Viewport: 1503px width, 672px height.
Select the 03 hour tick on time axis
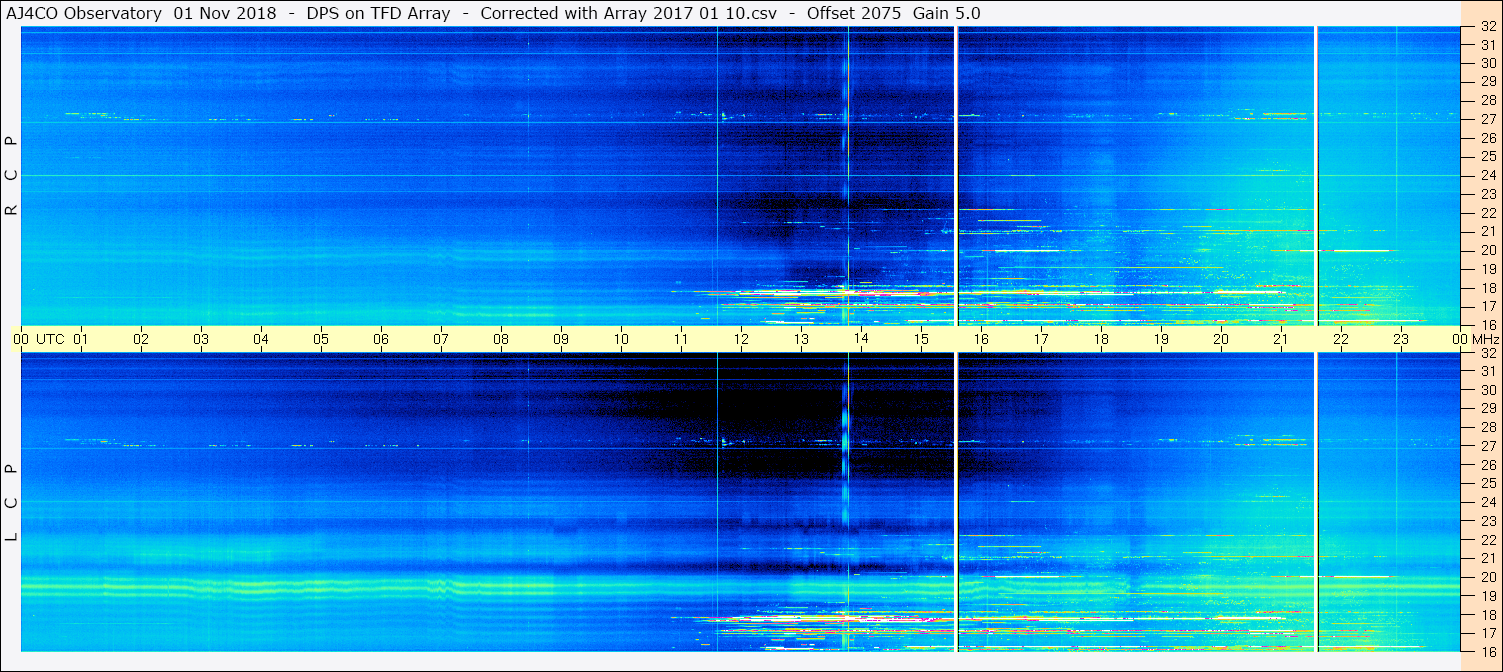click(201, 339)
